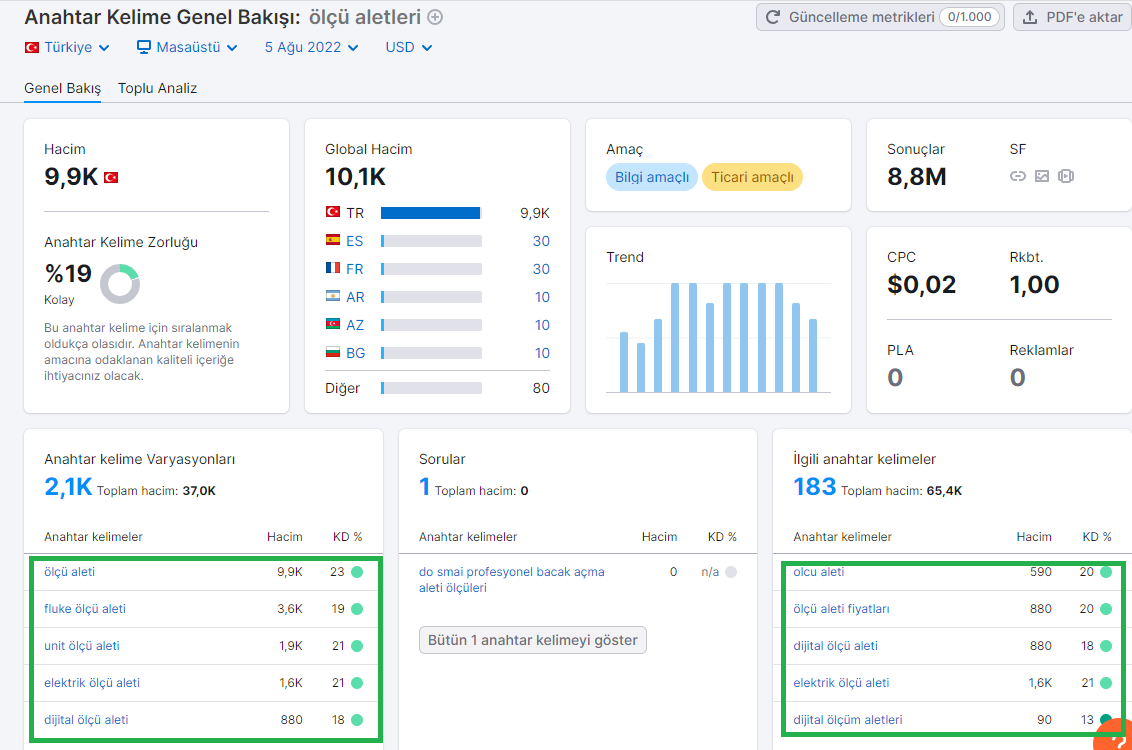Image resolution: width=1132 pixels, height=750 pixels.
Task: Click the Turkey flag beside Hacim value
Action: (111, 178)
